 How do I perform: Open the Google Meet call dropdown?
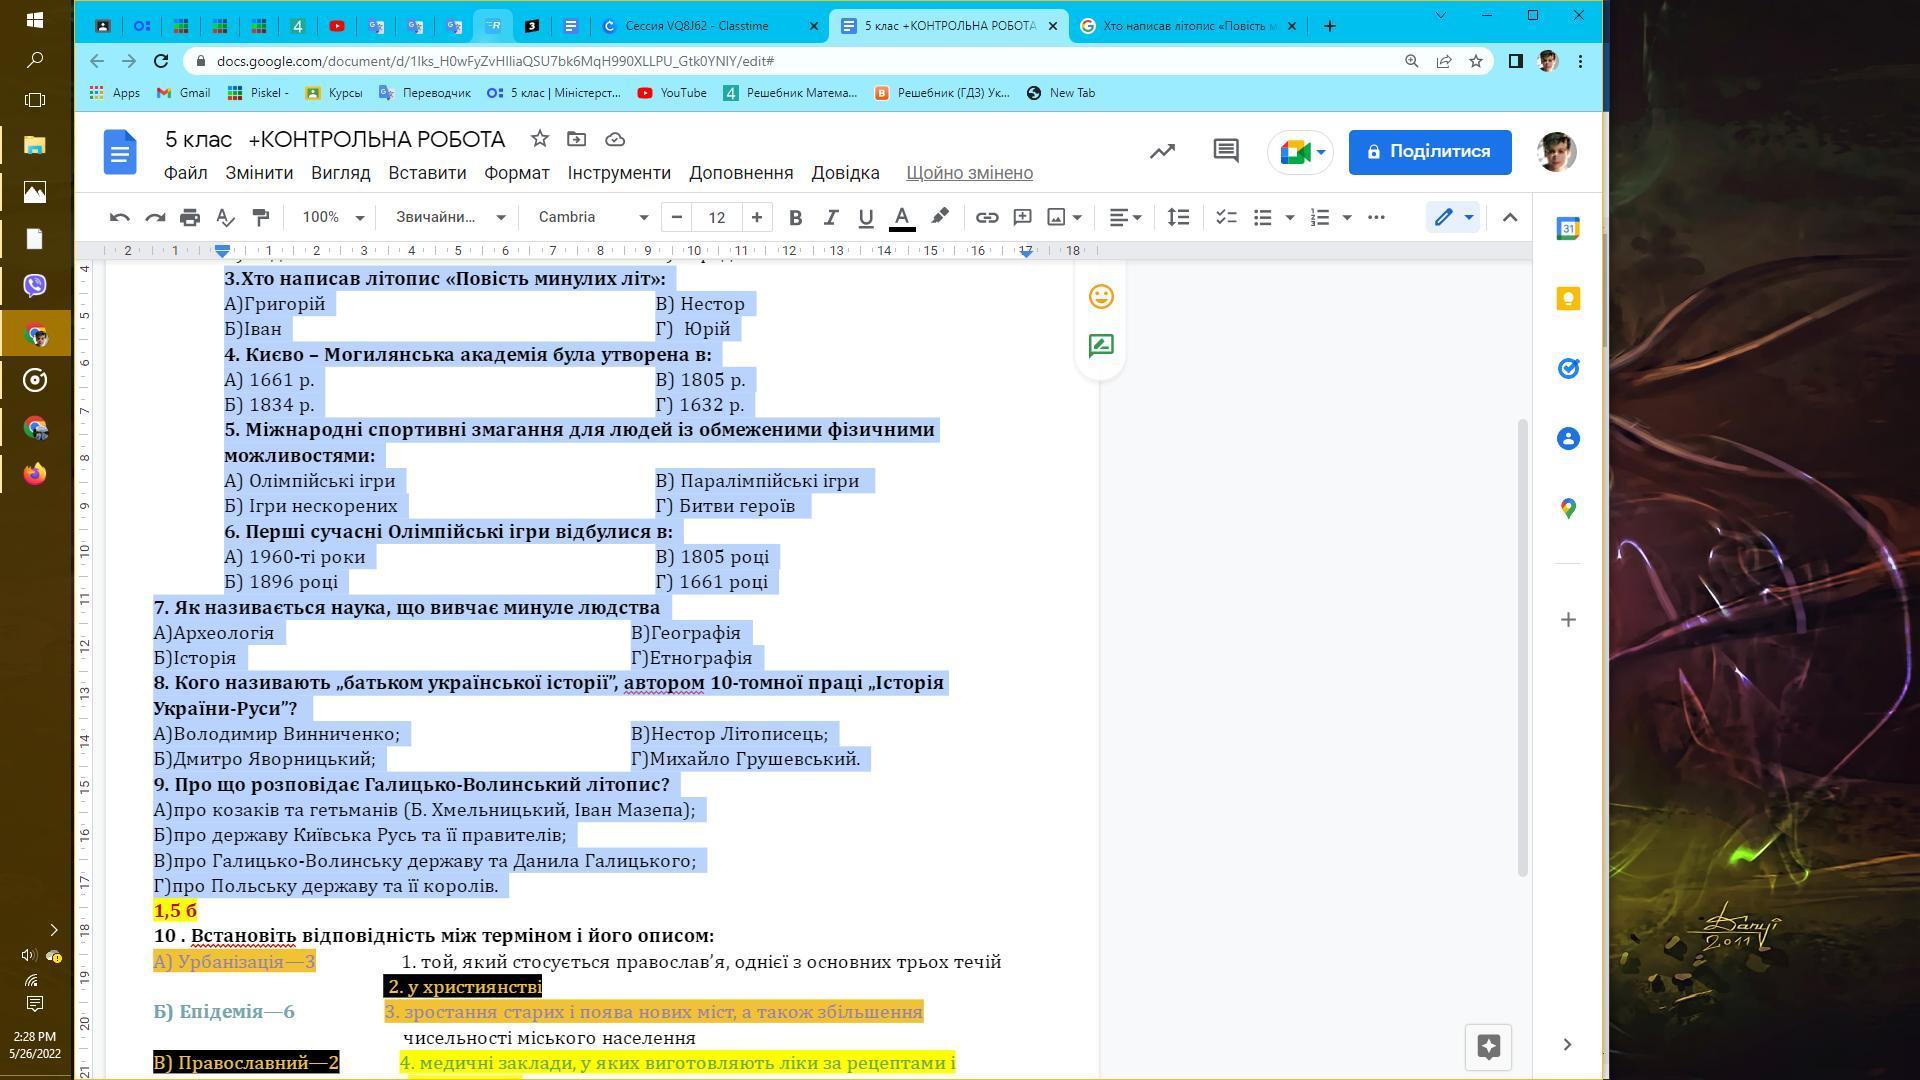[1300, 152]
